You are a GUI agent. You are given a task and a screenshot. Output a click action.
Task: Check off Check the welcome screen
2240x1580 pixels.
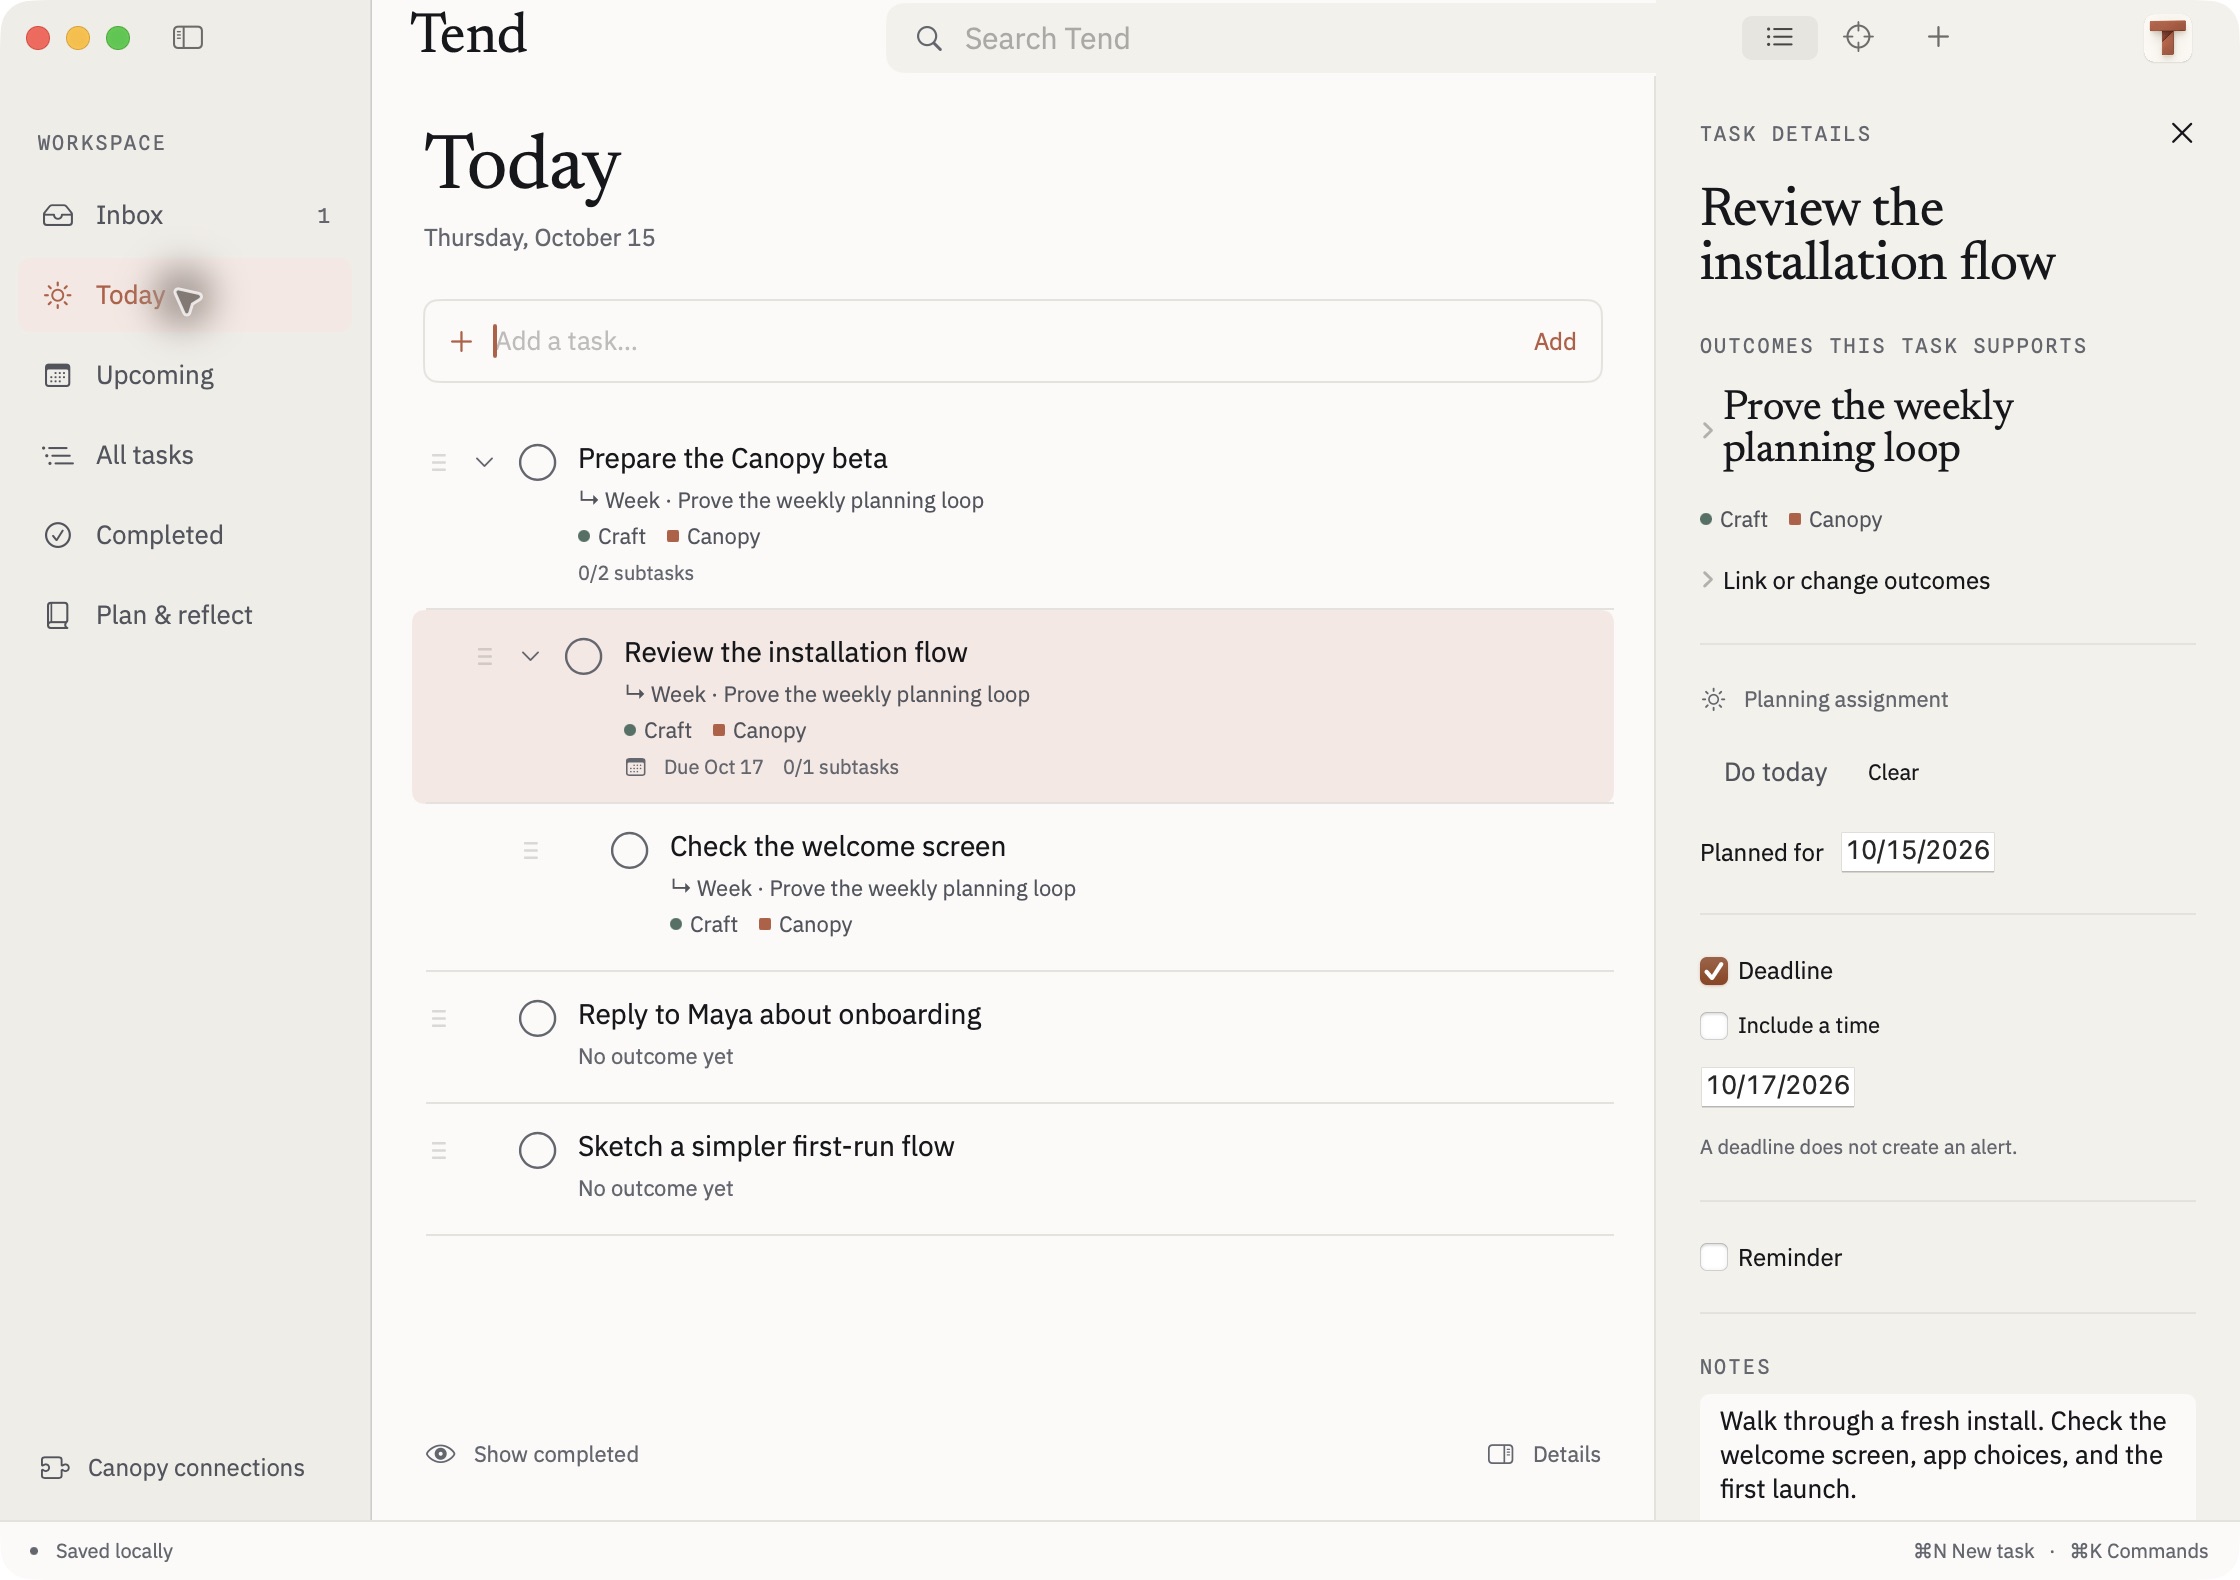(x=629, y=850)
